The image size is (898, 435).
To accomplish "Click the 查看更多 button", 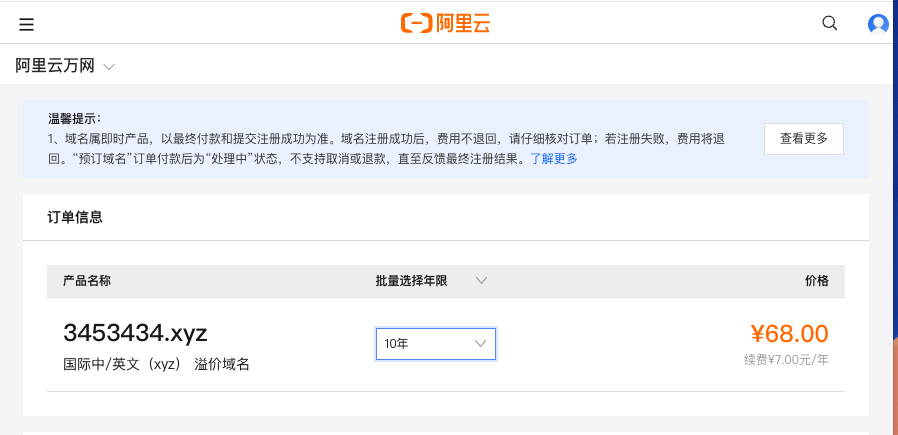I will (x=804, y=139).
